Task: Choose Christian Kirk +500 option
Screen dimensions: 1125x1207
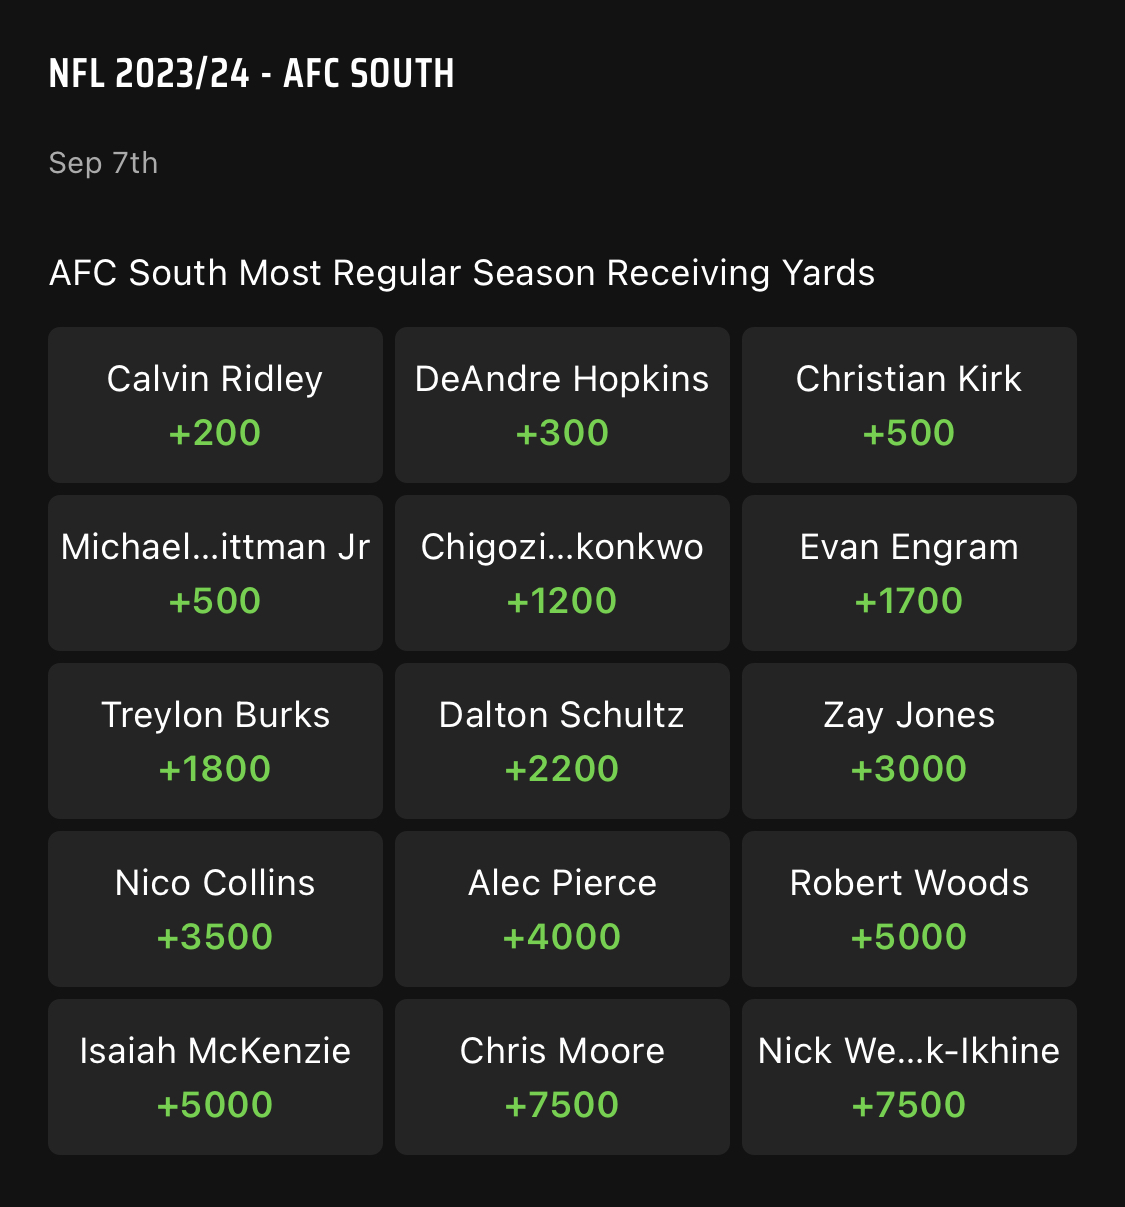Action: [x=909, y=404]
